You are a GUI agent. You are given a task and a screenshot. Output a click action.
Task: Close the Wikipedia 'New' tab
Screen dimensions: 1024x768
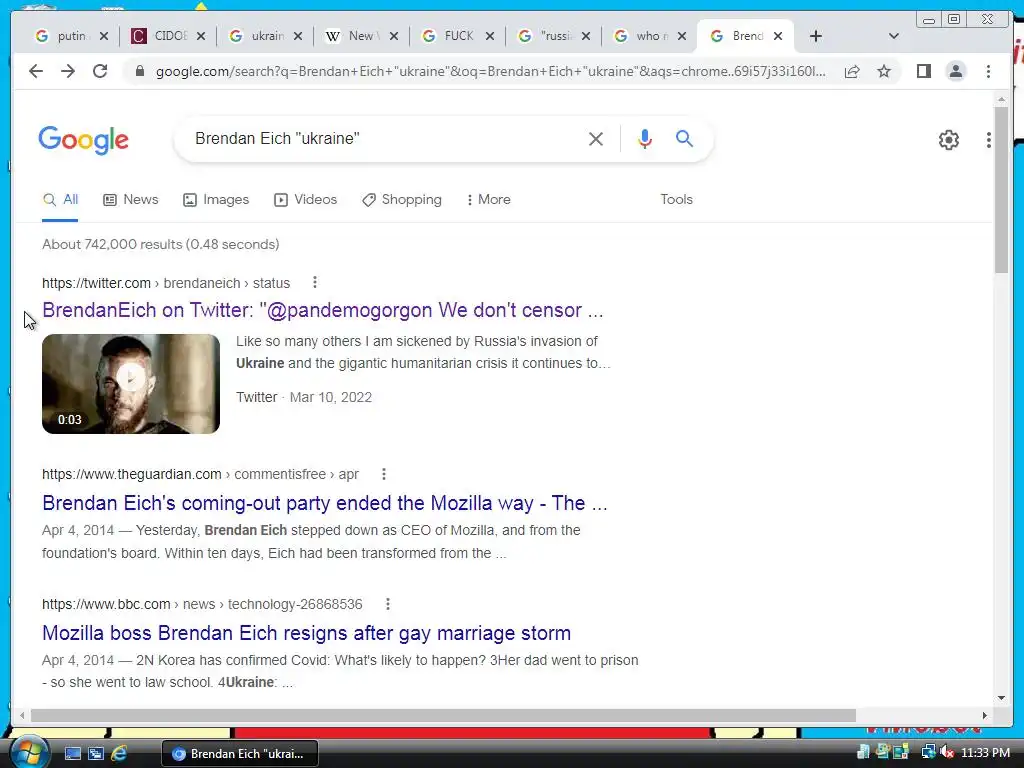(x=393, y=36)
